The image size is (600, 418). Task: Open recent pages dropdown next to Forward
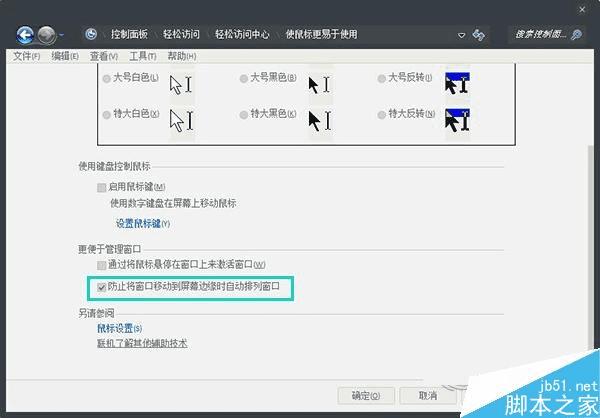62,35
